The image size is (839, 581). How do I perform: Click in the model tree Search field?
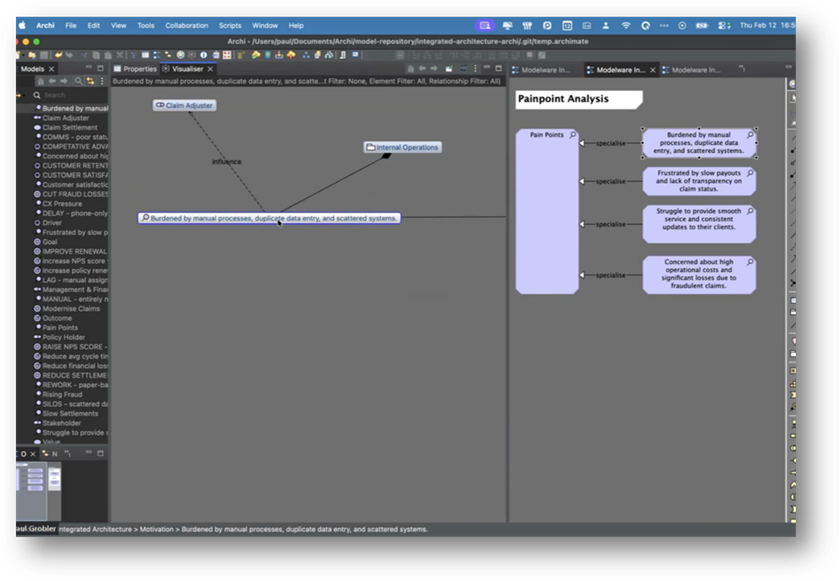pos(70,95)
